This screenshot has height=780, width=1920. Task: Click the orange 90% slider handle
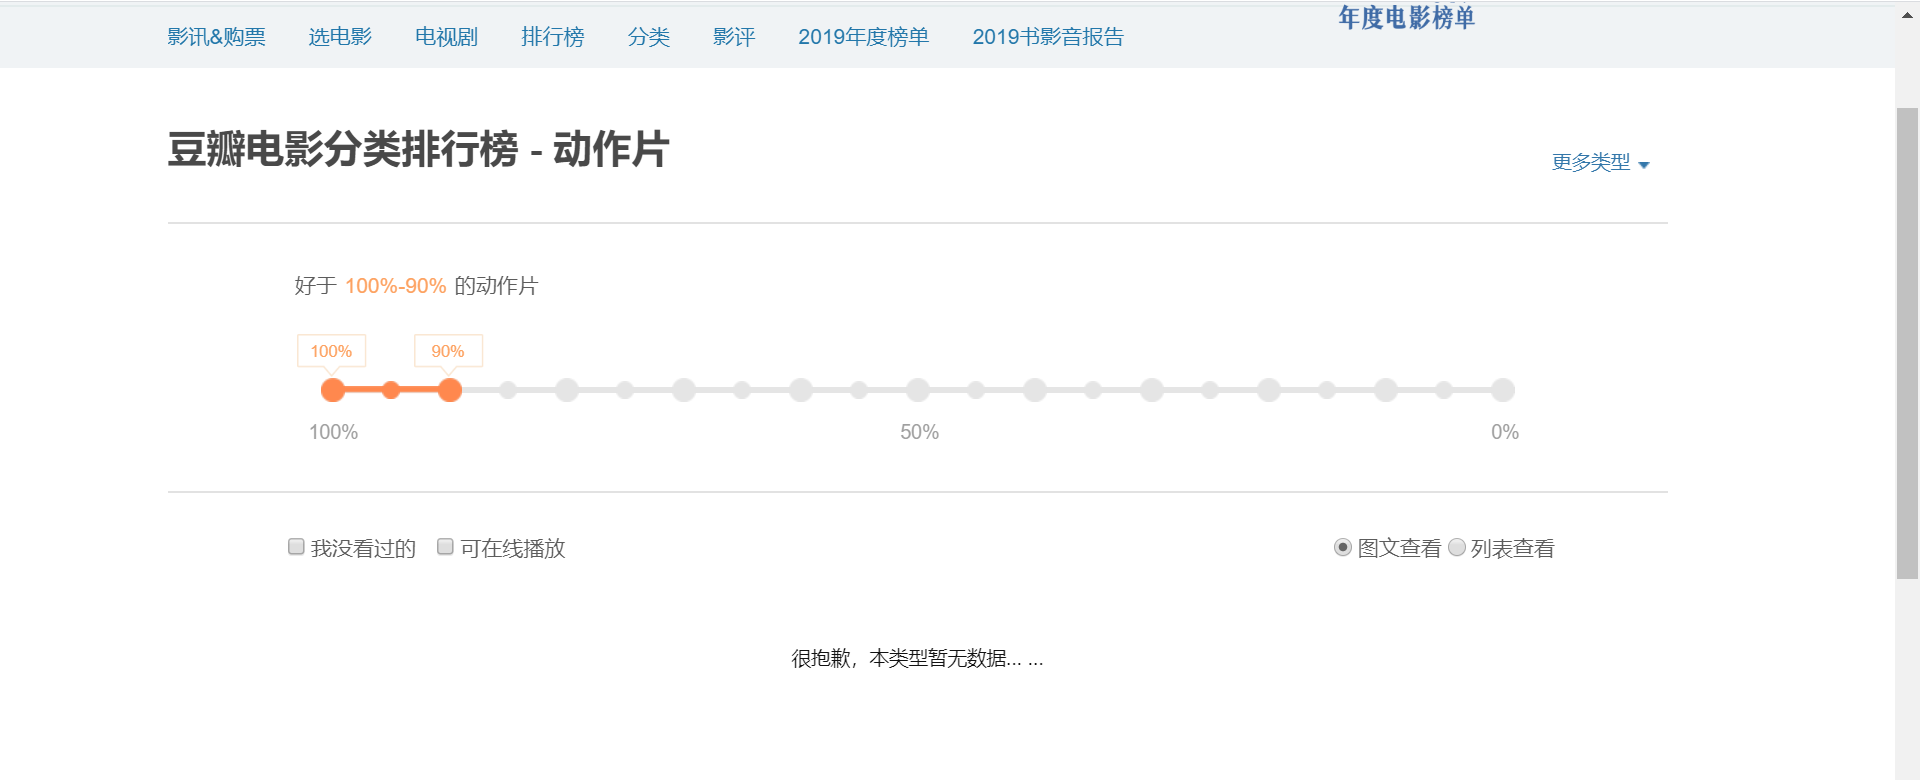pos(450,390)
